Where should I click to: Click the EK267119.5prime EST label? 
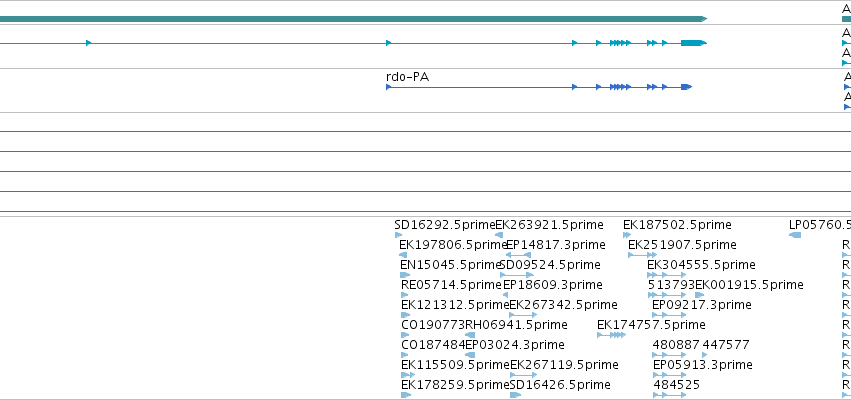point(564,365)
